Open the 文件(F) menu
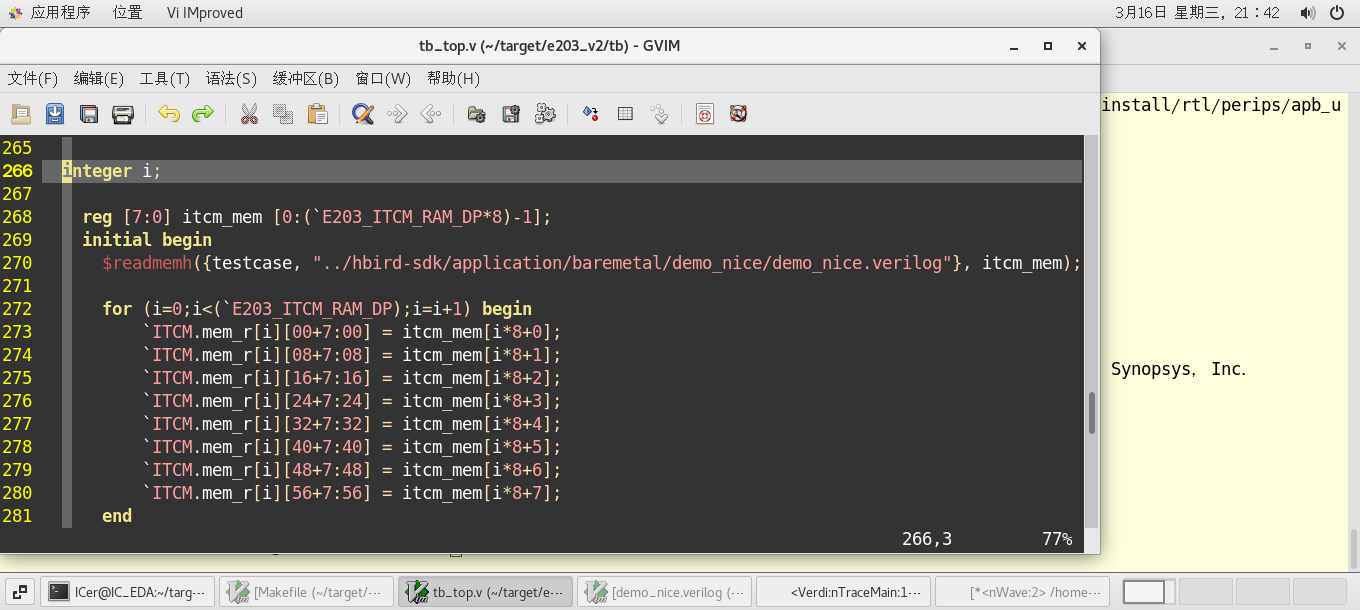 click(x=33, y=79)
